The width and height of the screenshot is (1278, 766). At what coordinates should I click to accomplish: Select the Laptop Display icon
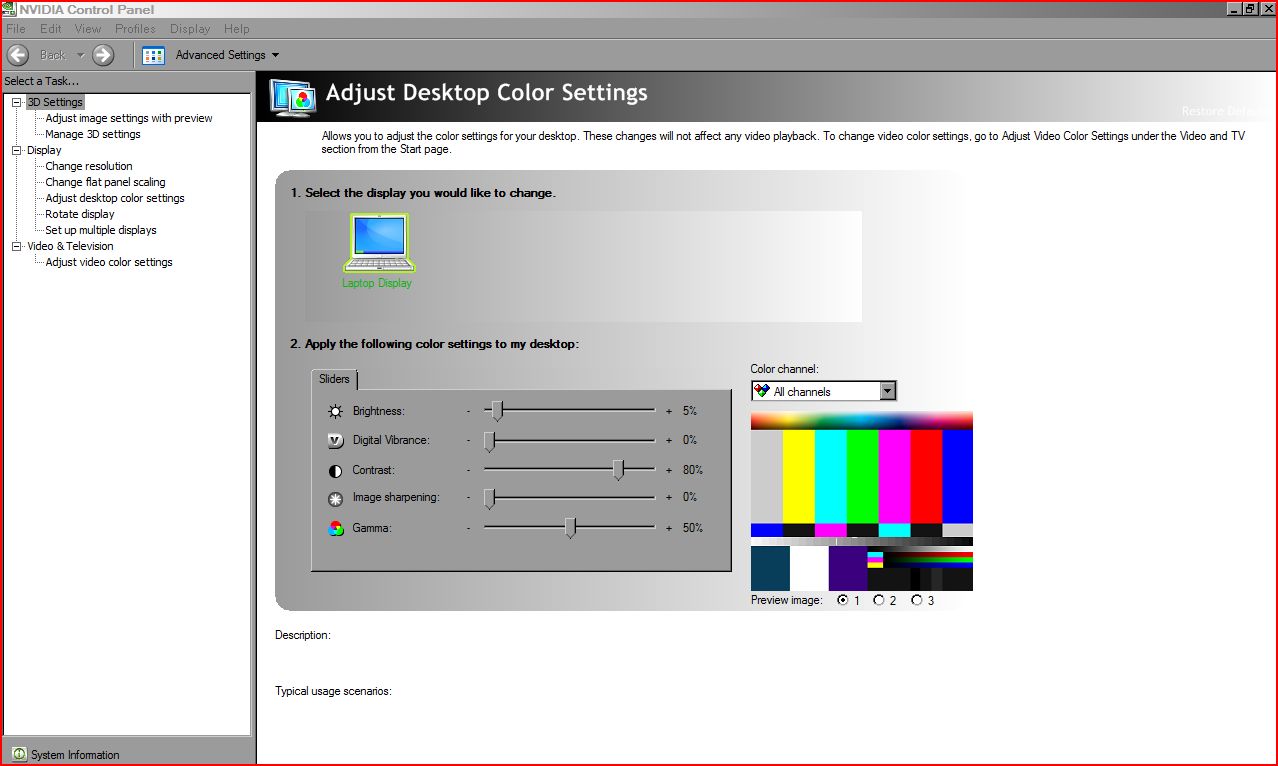[378, 243]
